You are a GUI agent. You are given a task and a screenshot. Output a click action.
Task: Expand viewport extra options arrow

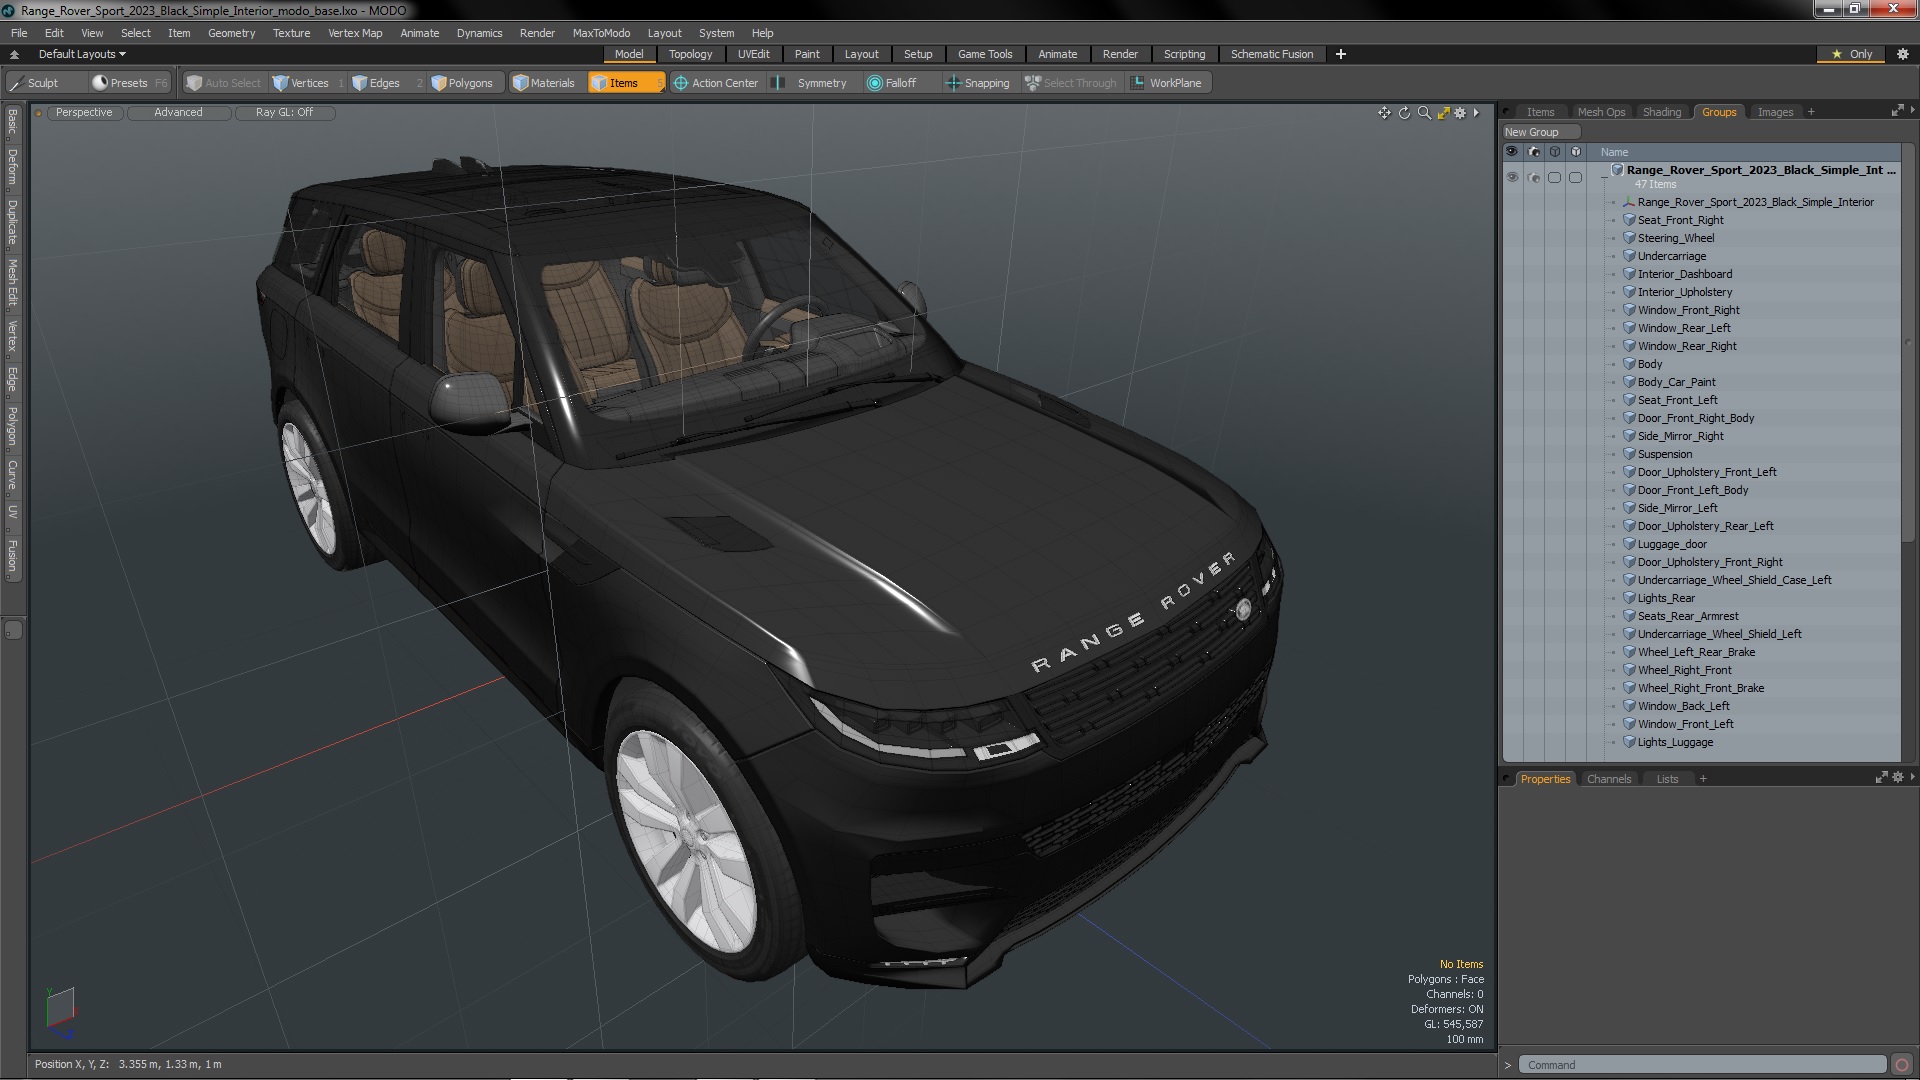[1476, 113]
